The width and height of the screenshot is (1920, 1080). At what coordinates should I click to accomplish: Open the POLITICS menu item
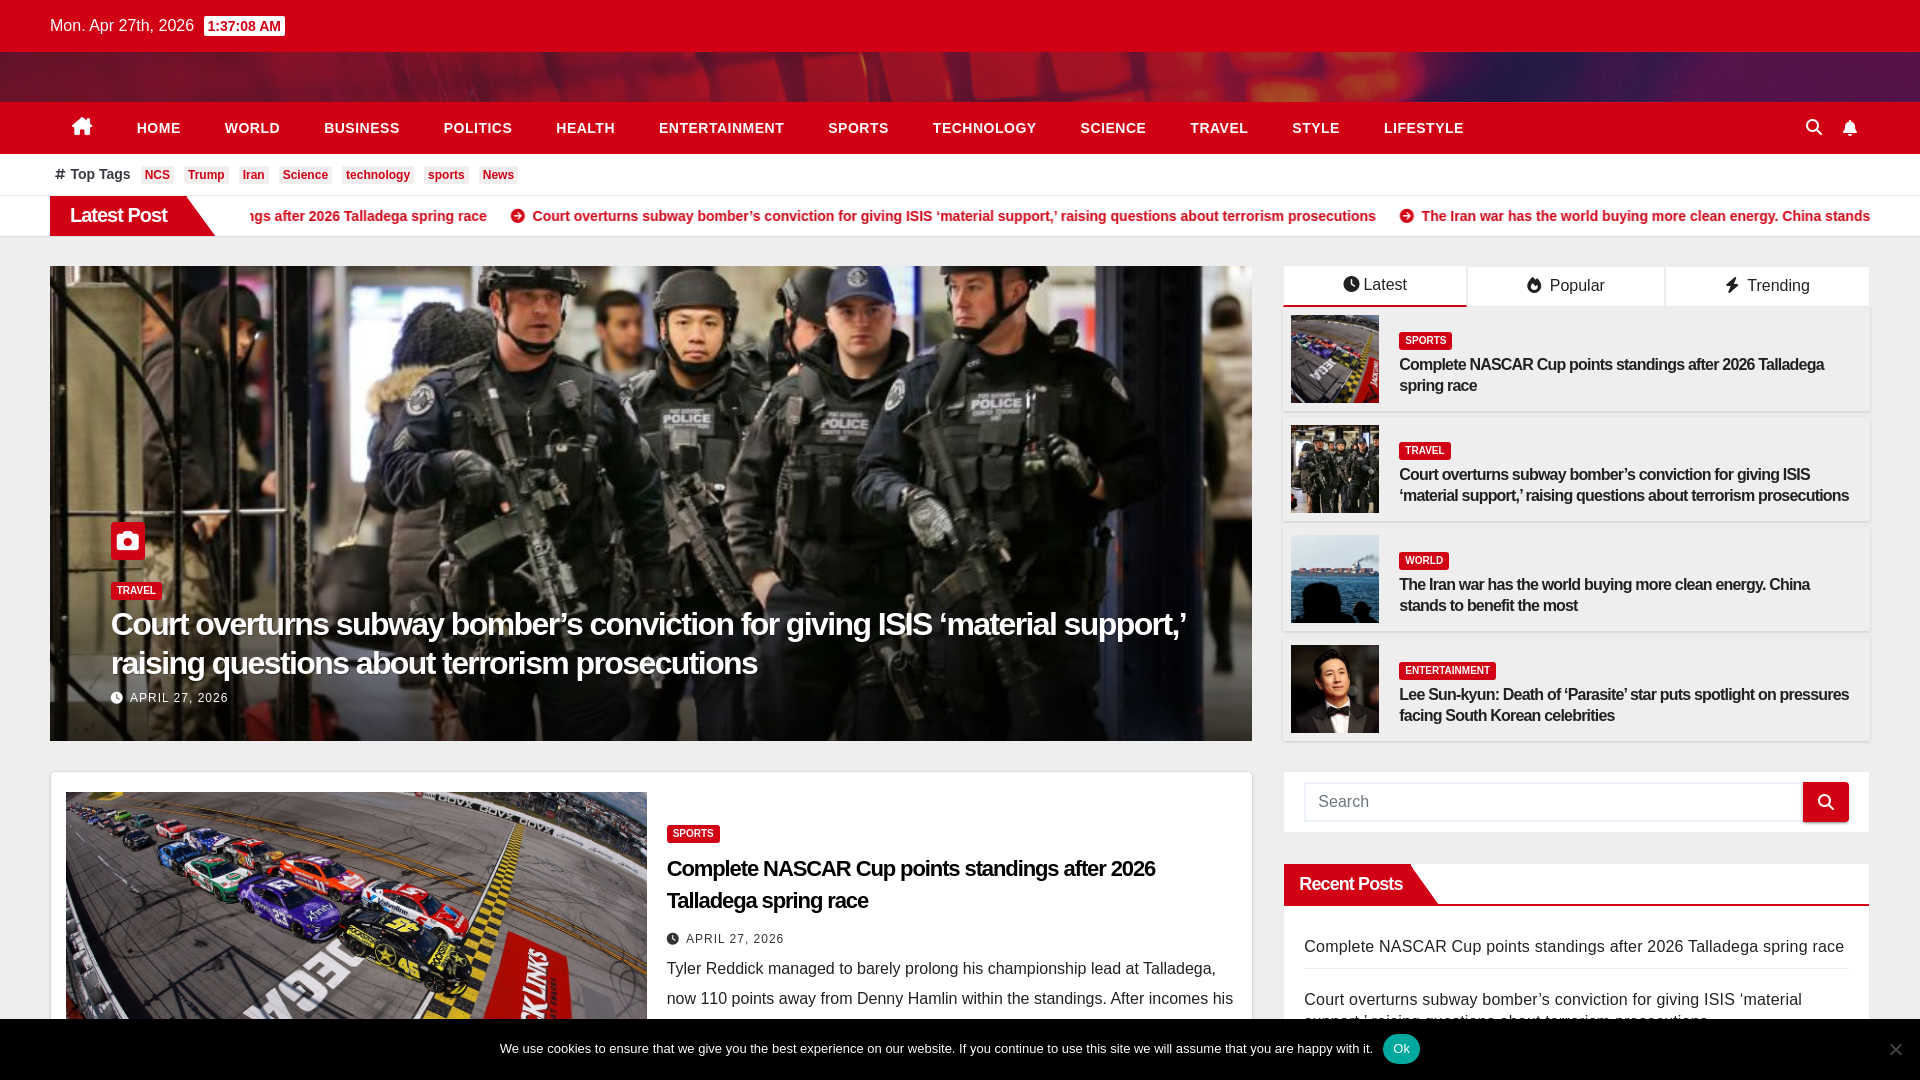pos(478,128)
